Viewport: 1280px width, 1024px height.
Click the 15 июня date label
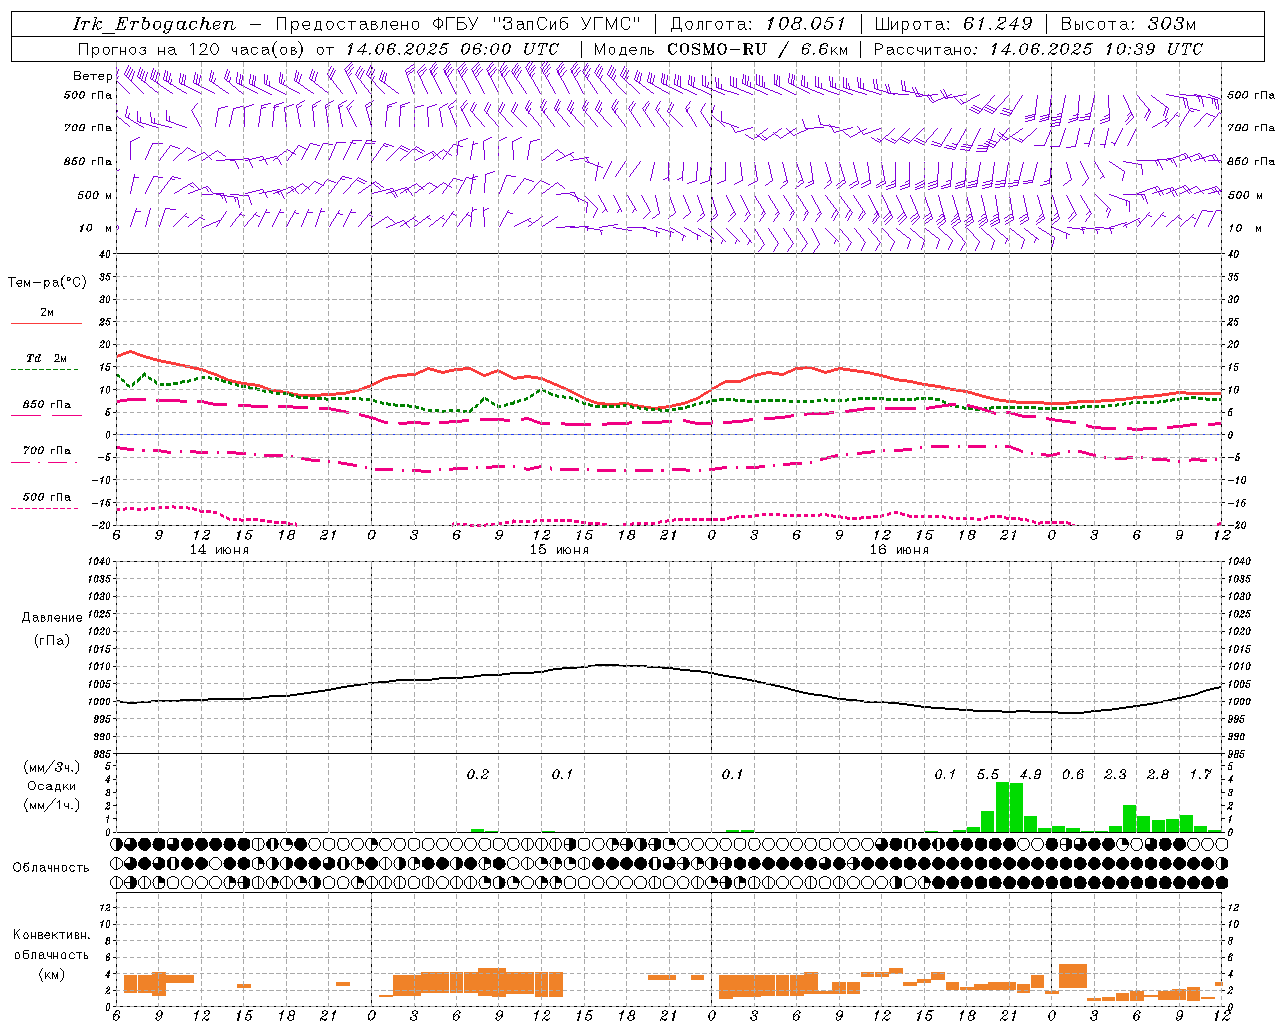[x=559, y=550]
